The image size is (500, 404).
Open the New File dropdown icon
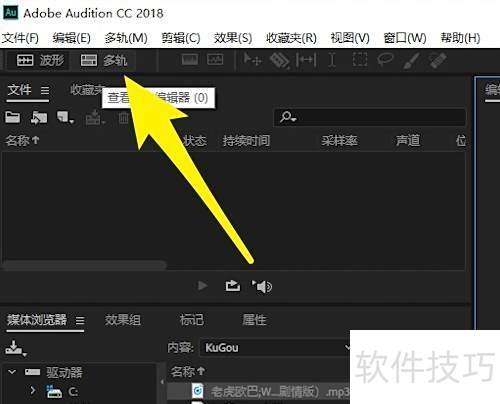pyautogui.click(x=65, y=118)
